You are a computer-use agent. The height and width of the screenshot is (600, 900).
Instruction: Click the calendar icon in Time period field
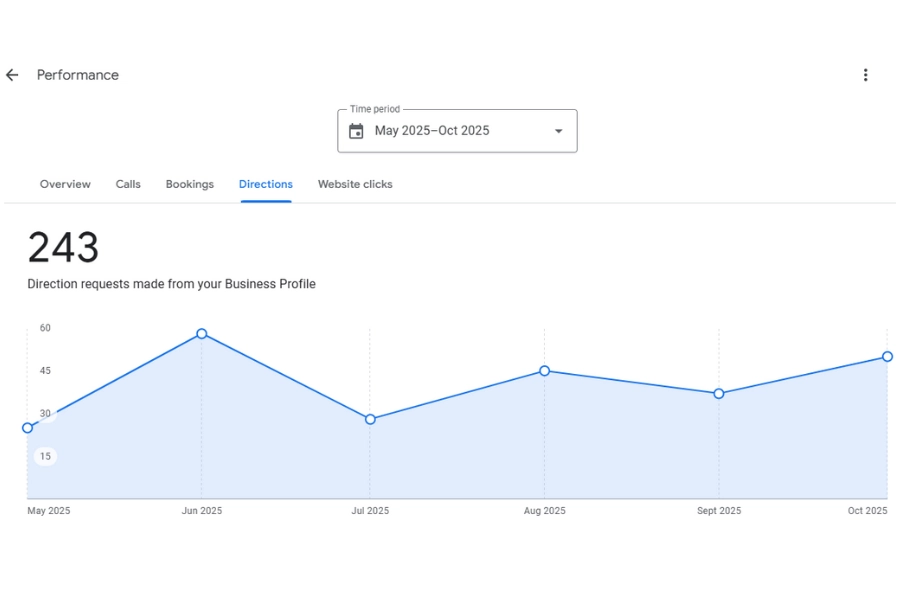pos(357,130)
